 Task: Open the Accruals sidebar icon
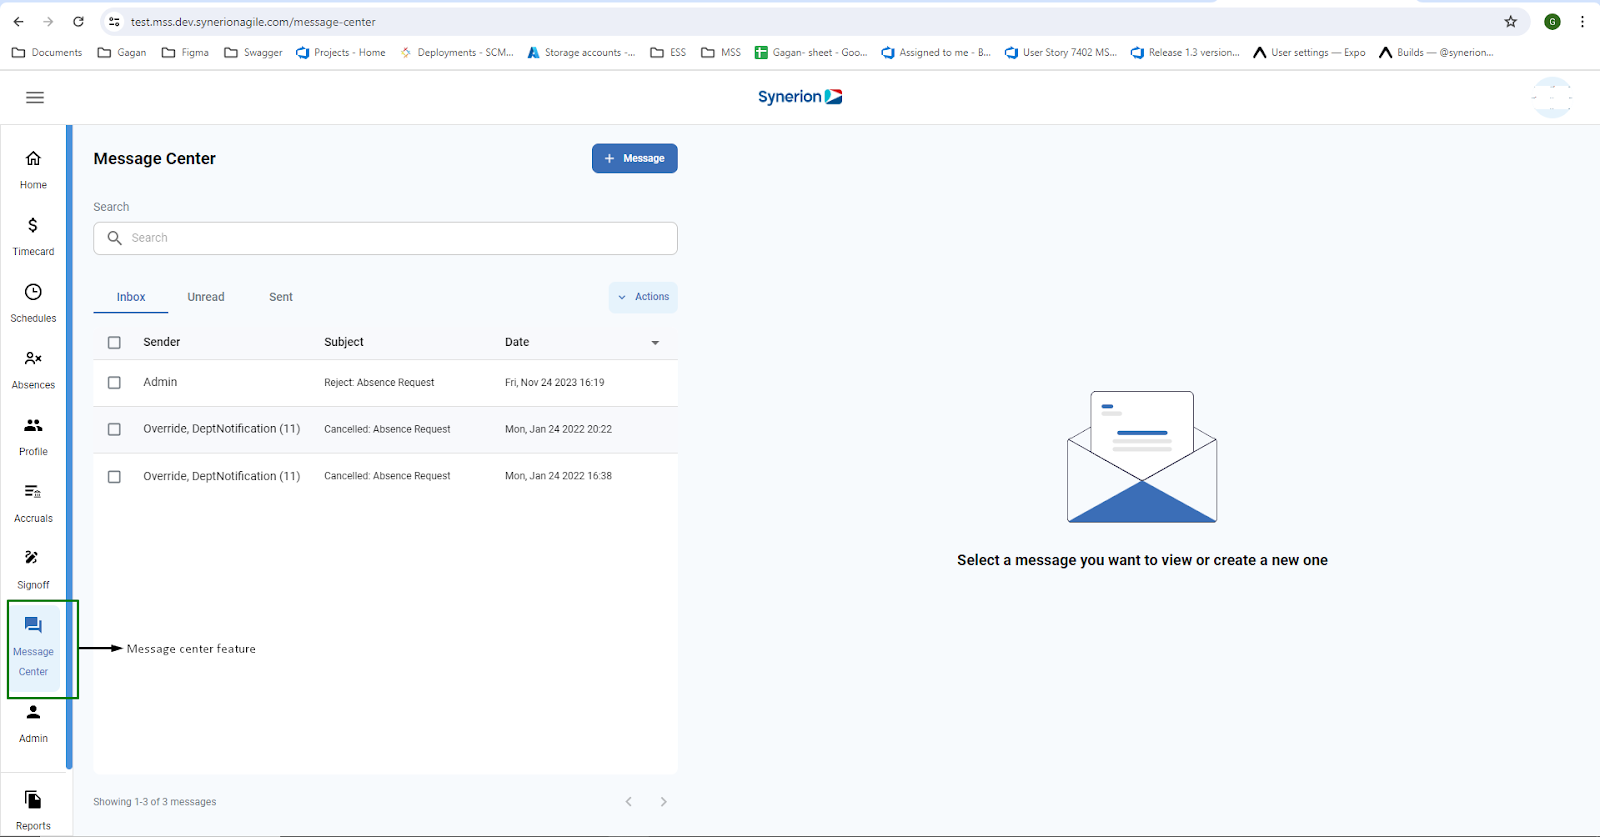(x=33, y=492)
